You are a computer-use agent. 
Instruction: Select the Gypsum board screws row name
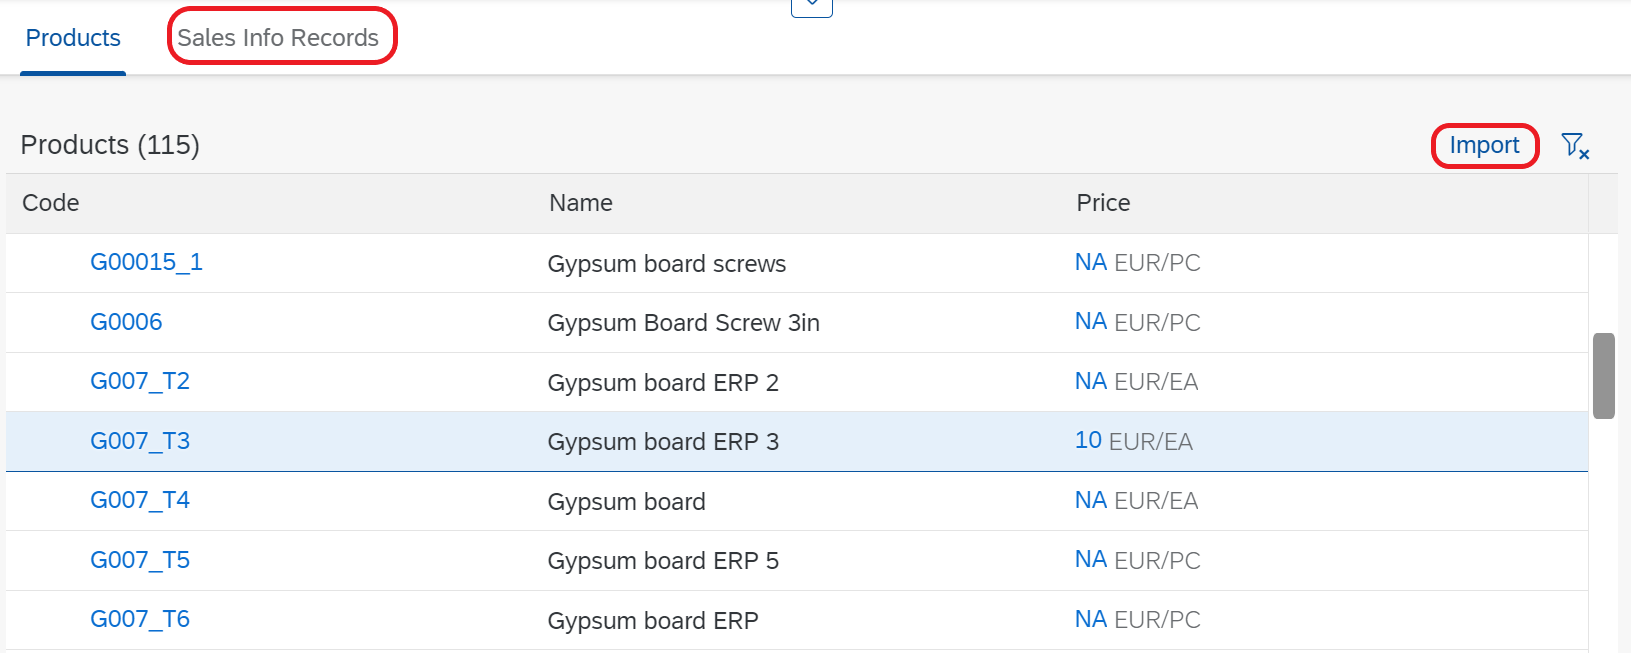666,263
